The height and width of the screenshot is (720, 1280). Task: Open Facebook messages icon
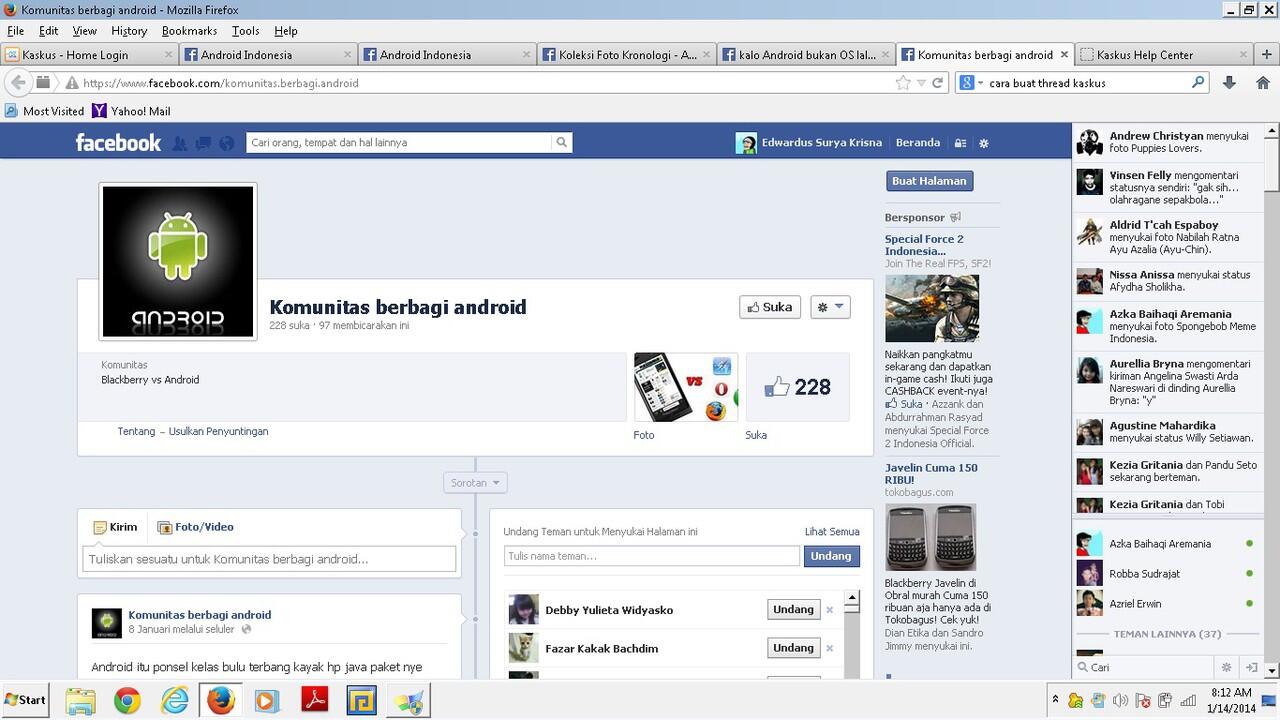(x=203, y=143)
